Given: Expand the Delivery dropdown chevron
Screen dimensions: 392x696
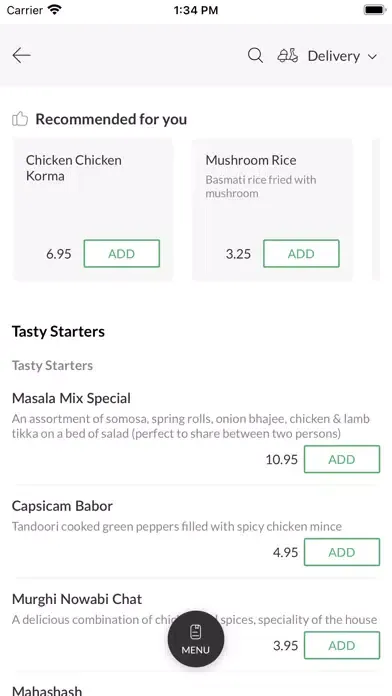Looking at the screenshot, I should point(372,56).
